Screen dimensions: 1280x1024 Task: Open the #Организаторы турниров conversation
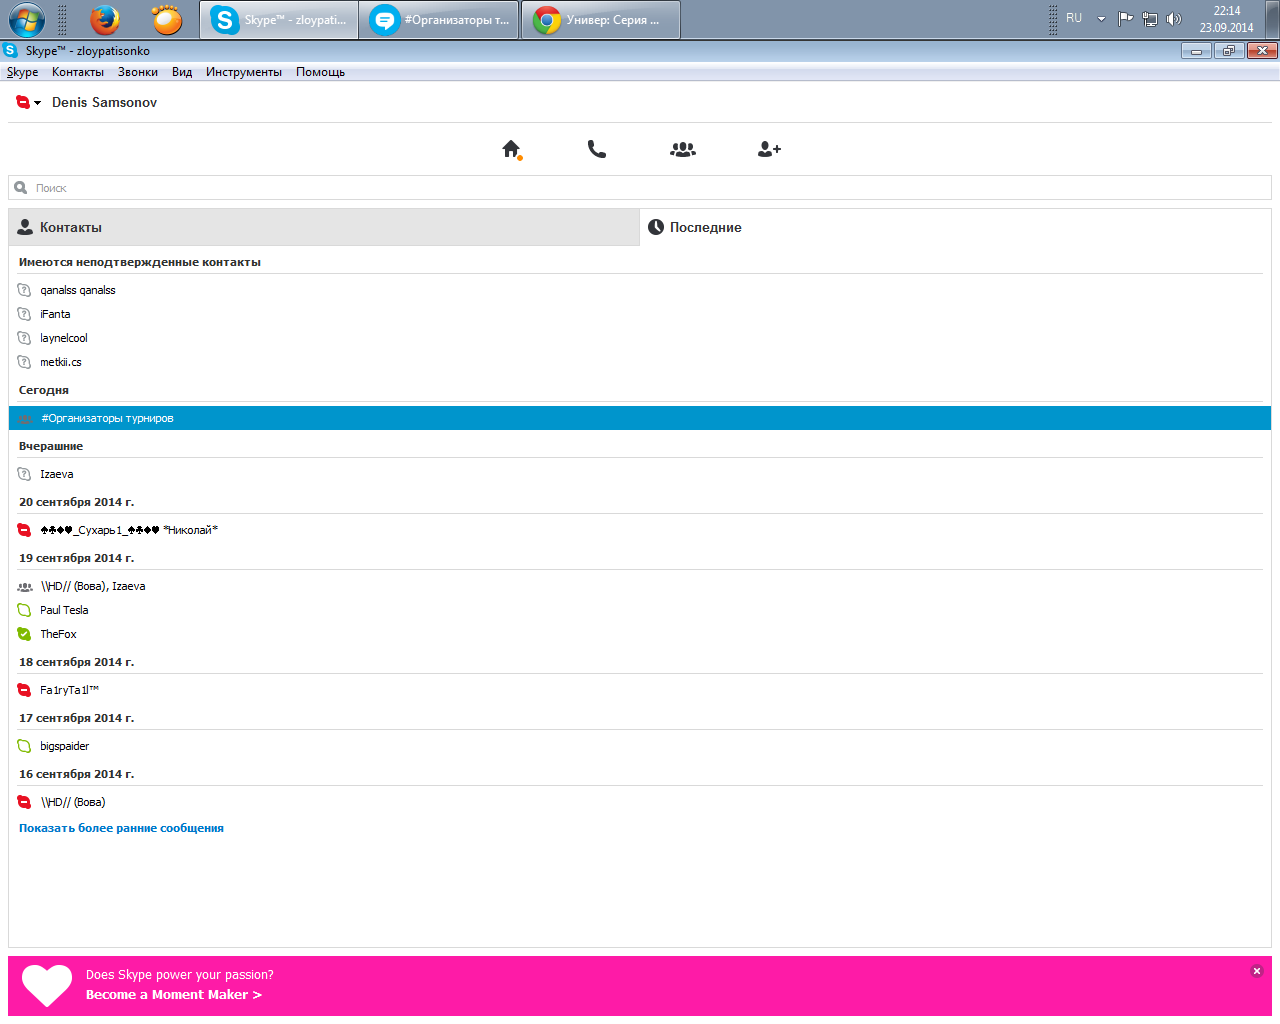640,418
